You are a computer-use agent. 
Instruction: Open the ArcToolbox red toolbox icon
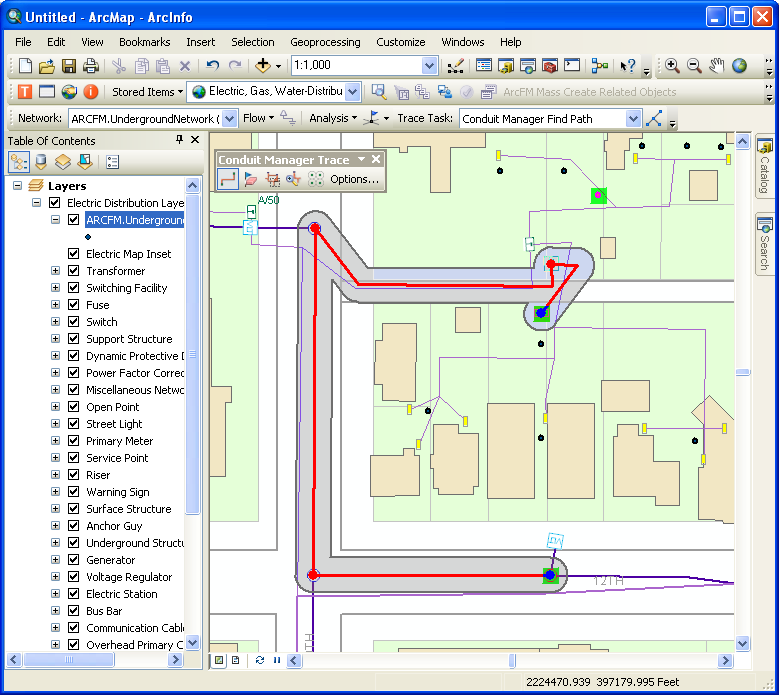(x=550, y=66)
